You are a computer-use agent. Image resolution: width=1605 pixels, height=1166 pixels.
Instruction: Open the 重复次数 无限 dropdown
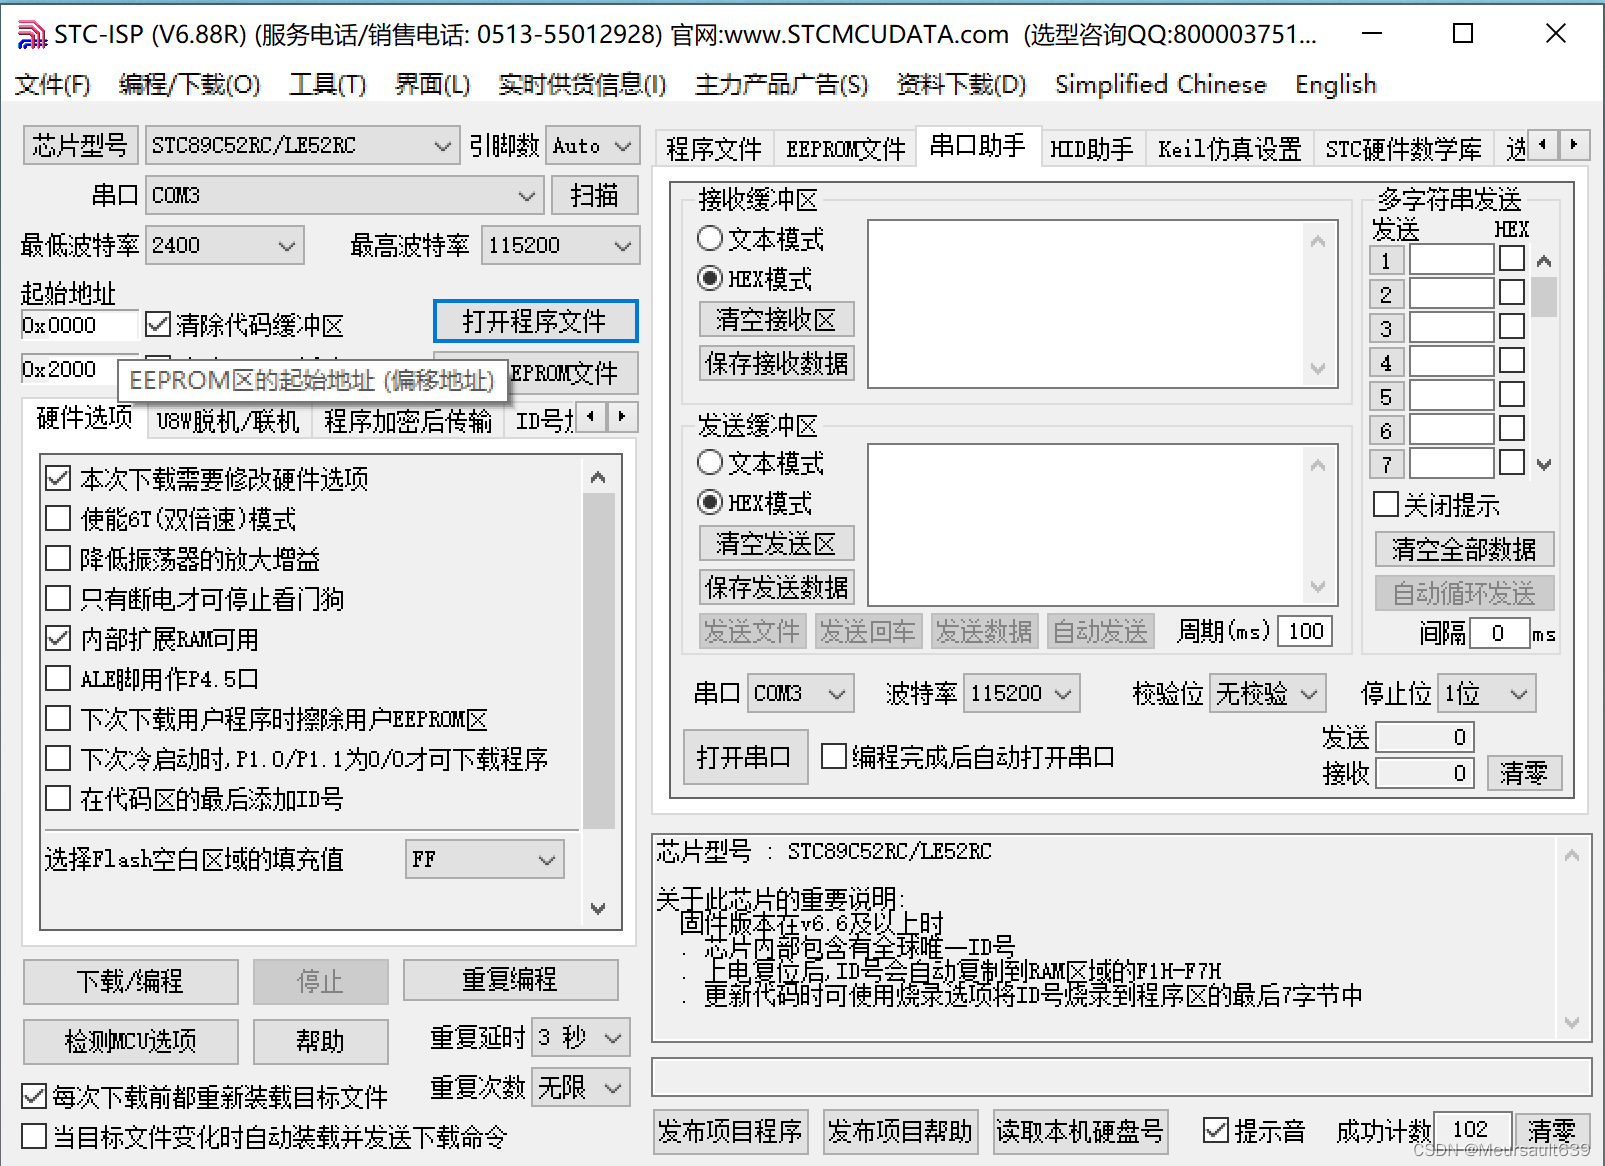tap(581, 1087)
